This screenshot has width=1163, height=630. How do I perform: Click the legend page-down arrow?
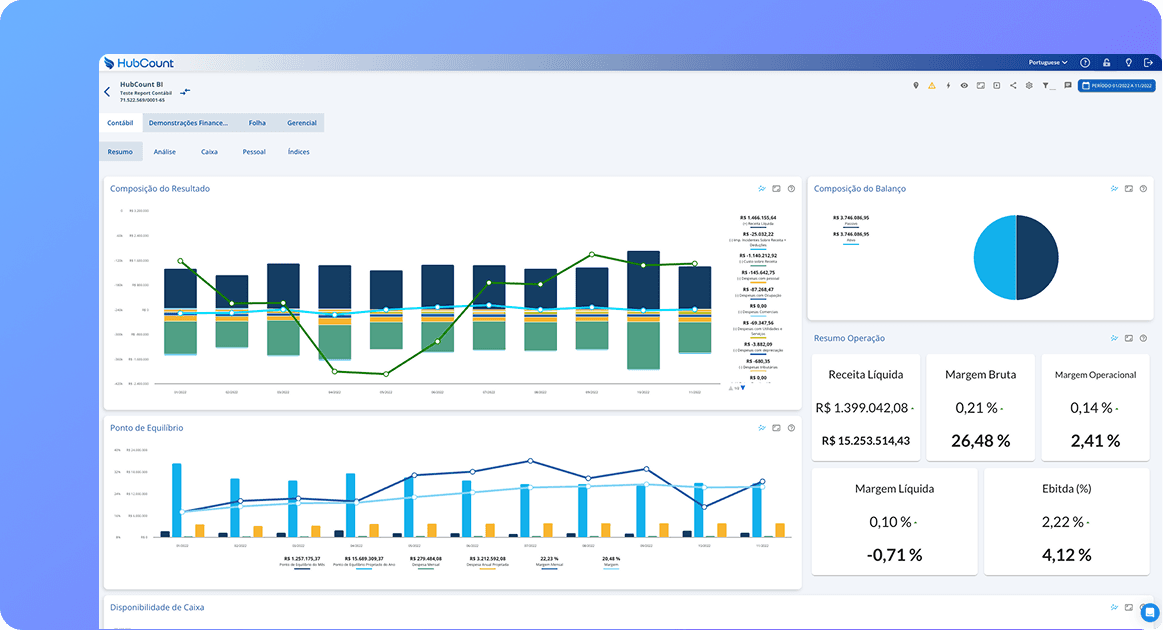[742, 388]
